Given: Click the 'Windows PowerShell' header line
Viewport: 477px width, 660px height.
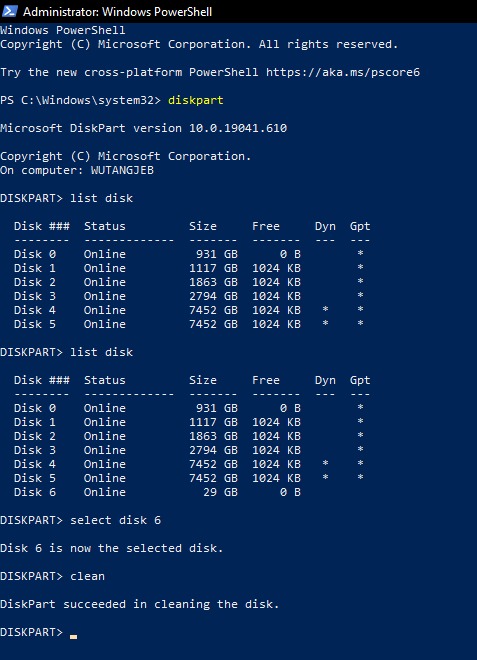Looking at the screenshot, I should 63,30.
